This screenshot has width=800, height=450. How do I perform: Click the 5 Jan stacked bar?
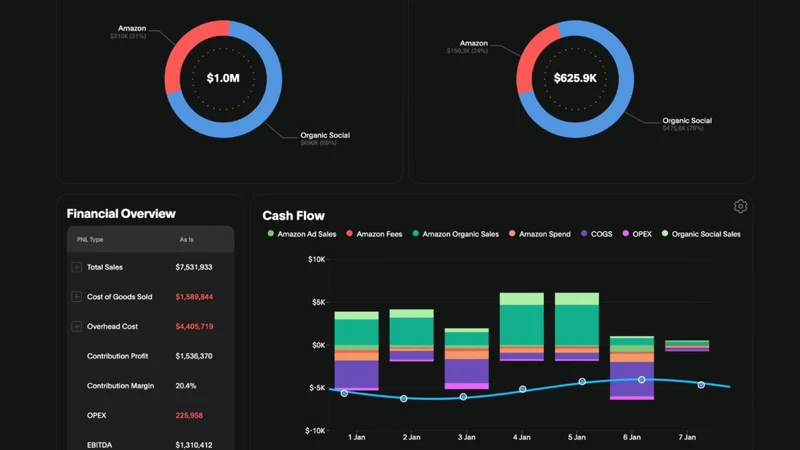(577, 327)
